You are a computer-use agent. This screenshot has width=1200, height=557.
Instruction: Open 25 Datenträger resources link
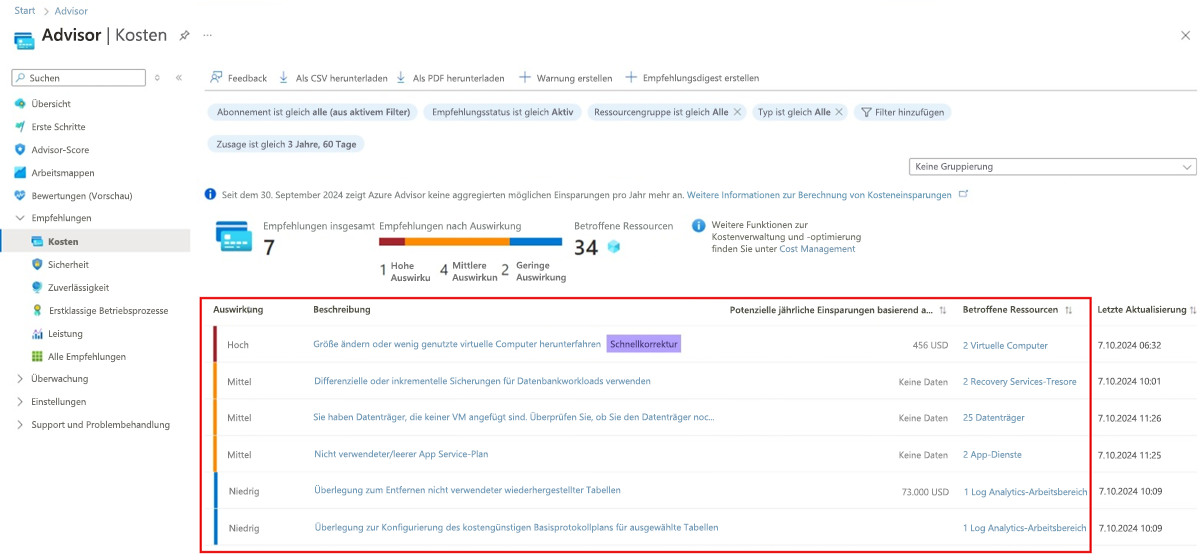[x=993, y=418]
